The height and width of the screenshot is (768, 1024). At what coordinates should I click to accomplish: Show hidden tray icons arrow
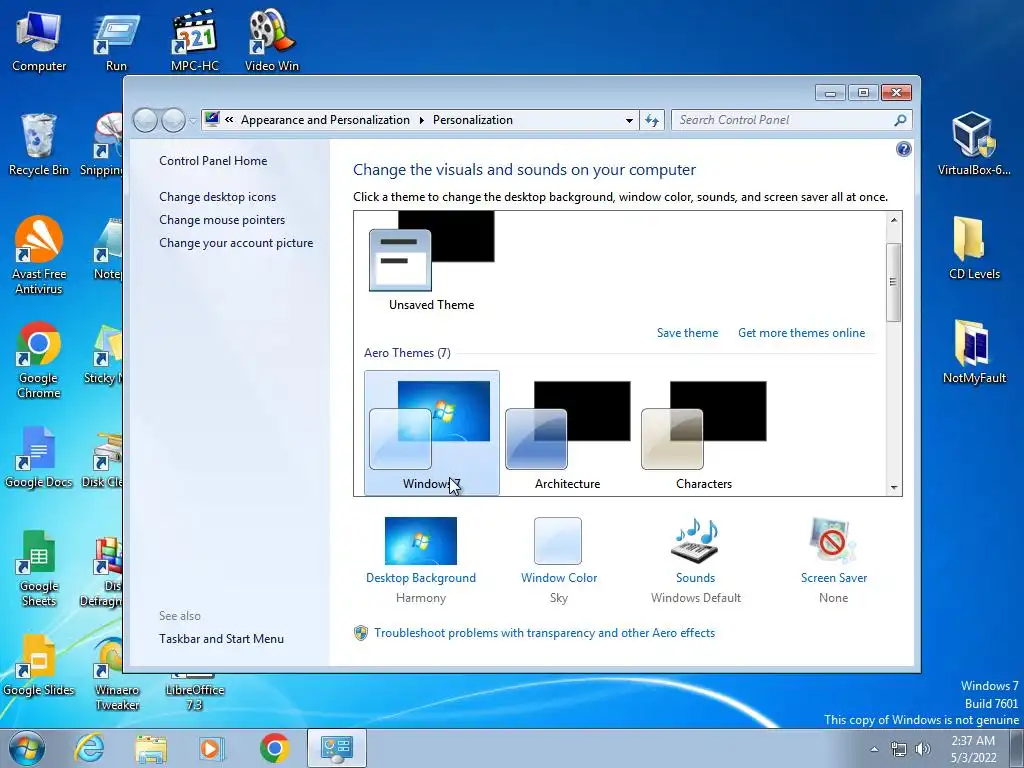(874, 749)
